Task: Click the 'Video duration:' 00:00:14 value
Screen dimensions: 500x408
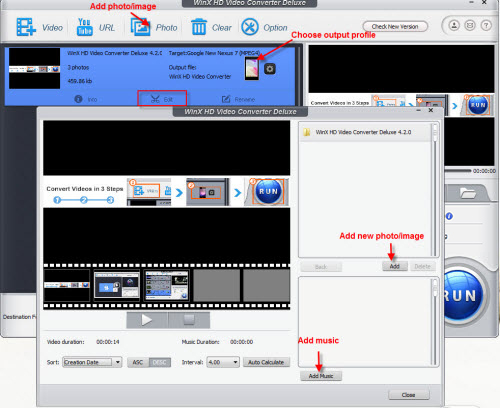Action: [x=108, y=342]
